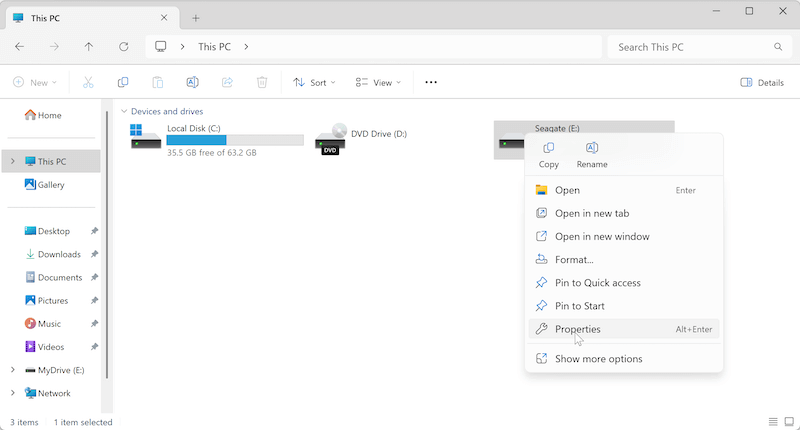The image size is (800, 430).
Task: Choose Properties from the context menu
Action: (x=623, y=329)
